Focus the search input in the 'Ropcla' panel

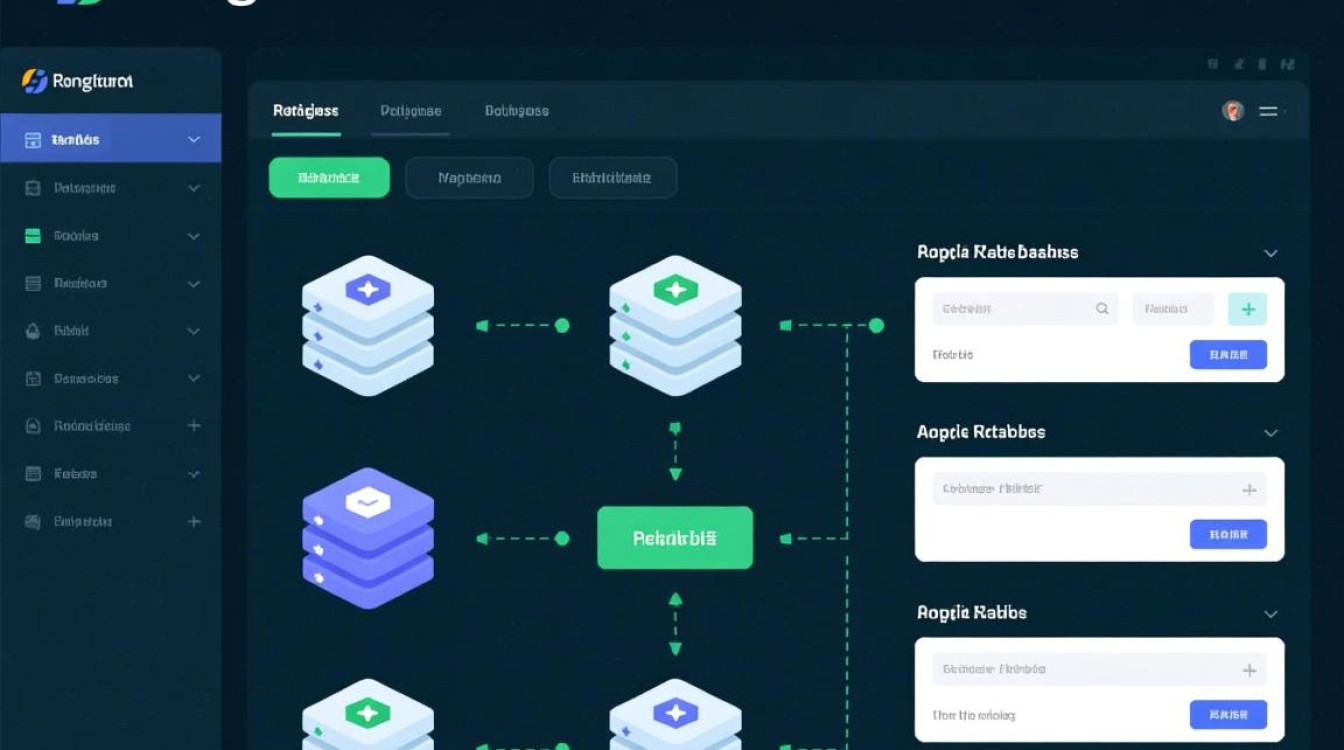coord(1010,309)
